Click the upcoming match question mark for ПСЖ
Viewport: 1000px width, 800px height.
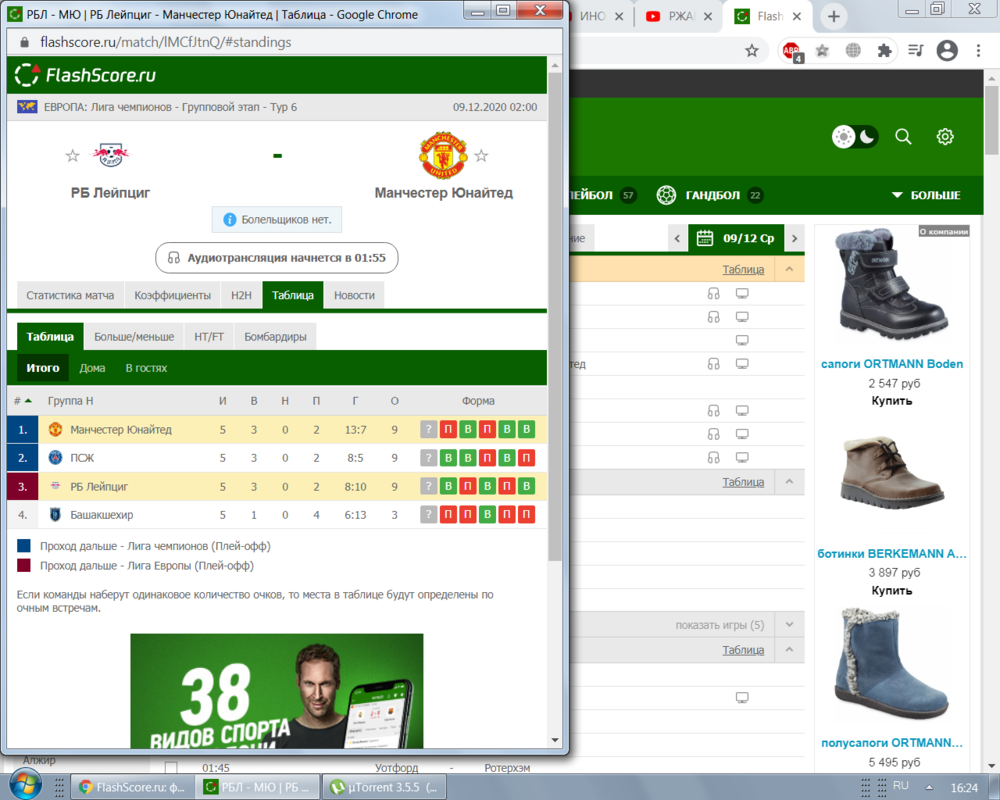pos(429,457)
